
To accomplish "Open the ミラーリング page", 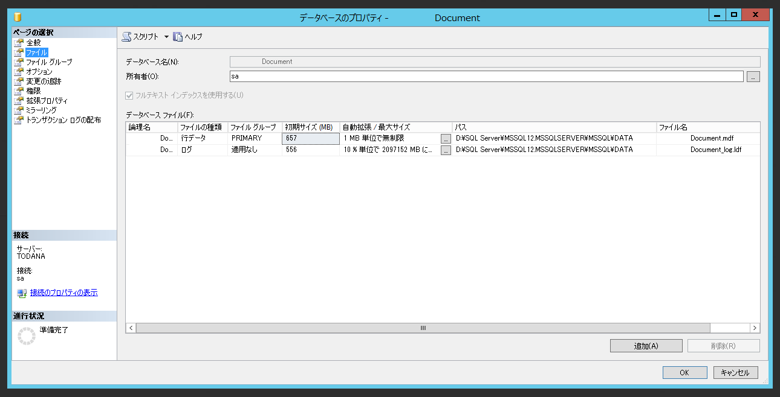I will [x=41, y=110].
